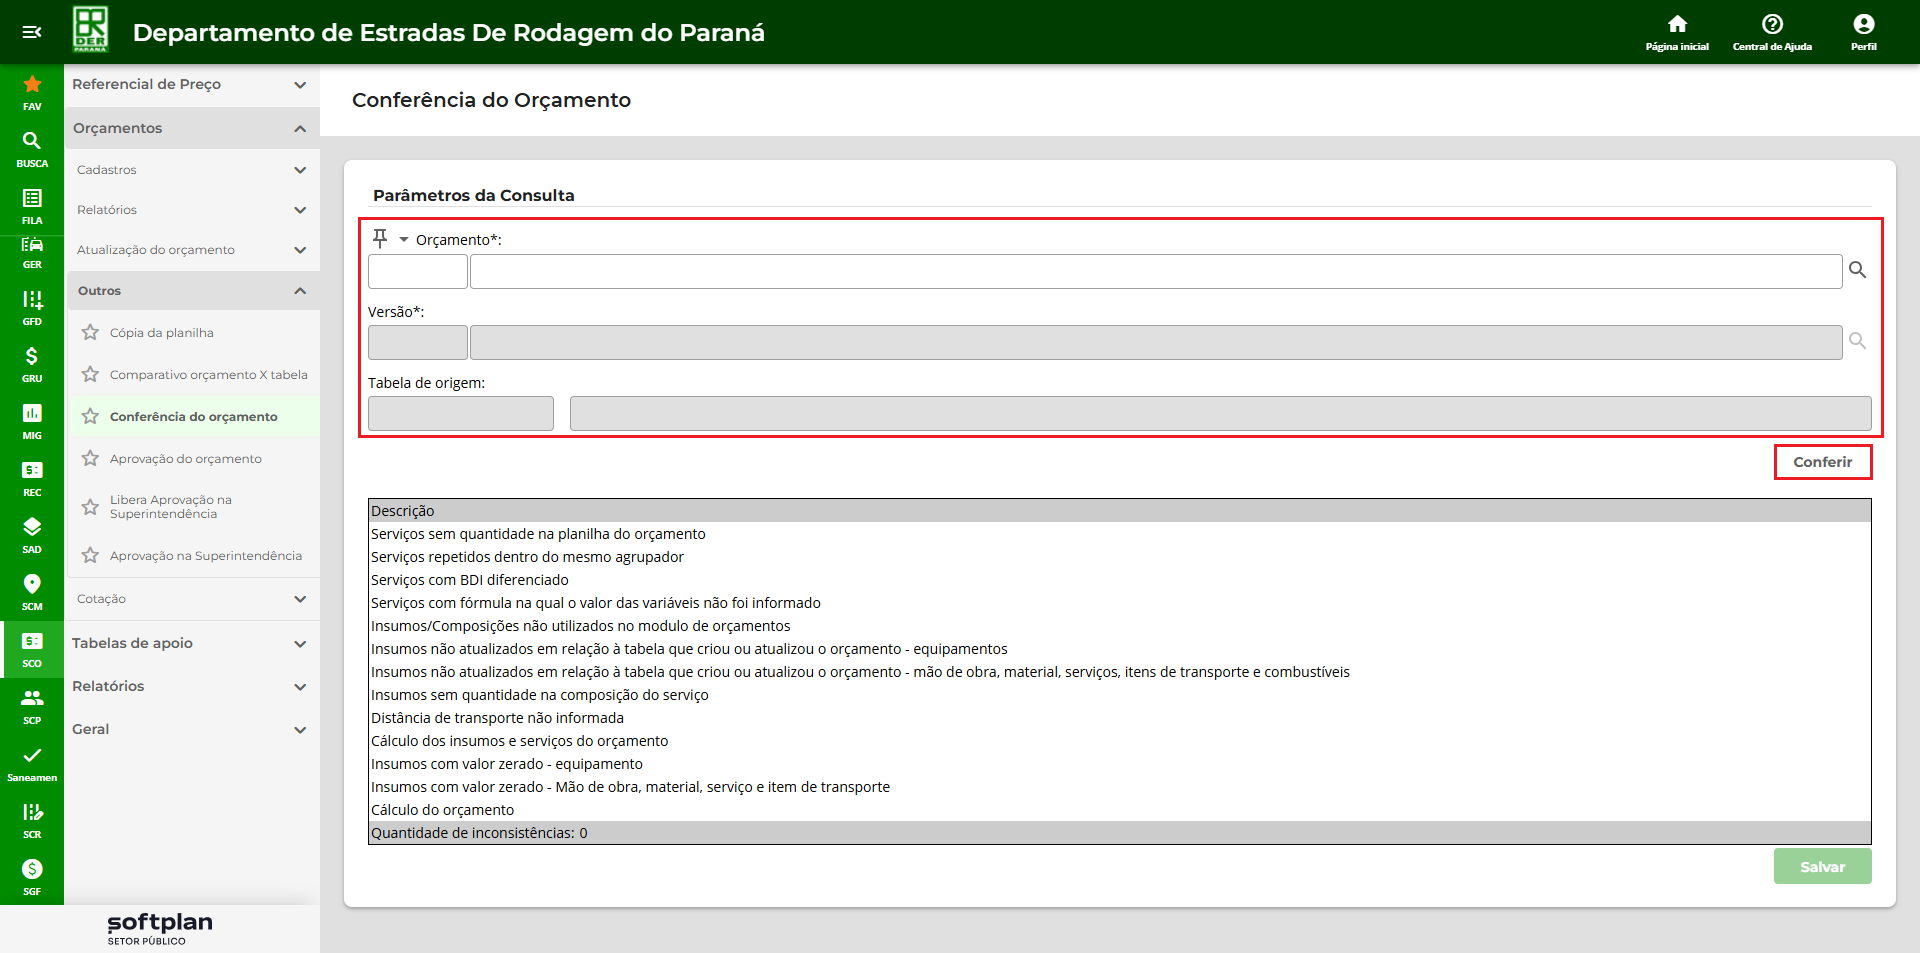The width and height of the screenshot is (1920, 953).
Task: Click the pin icon beside Orçamento
Action: (380, 238)
